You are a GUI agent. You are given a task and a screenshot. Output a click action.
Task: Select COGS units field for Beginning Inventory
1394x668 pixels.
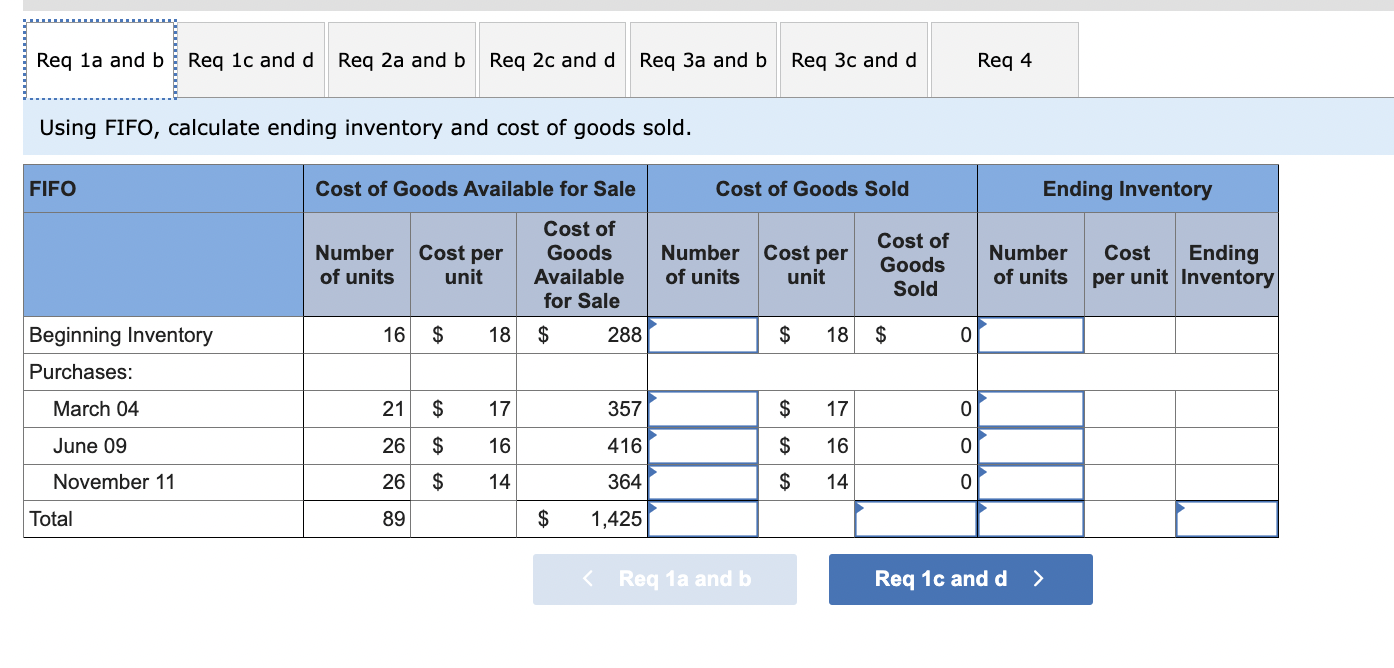pos(703,335)
